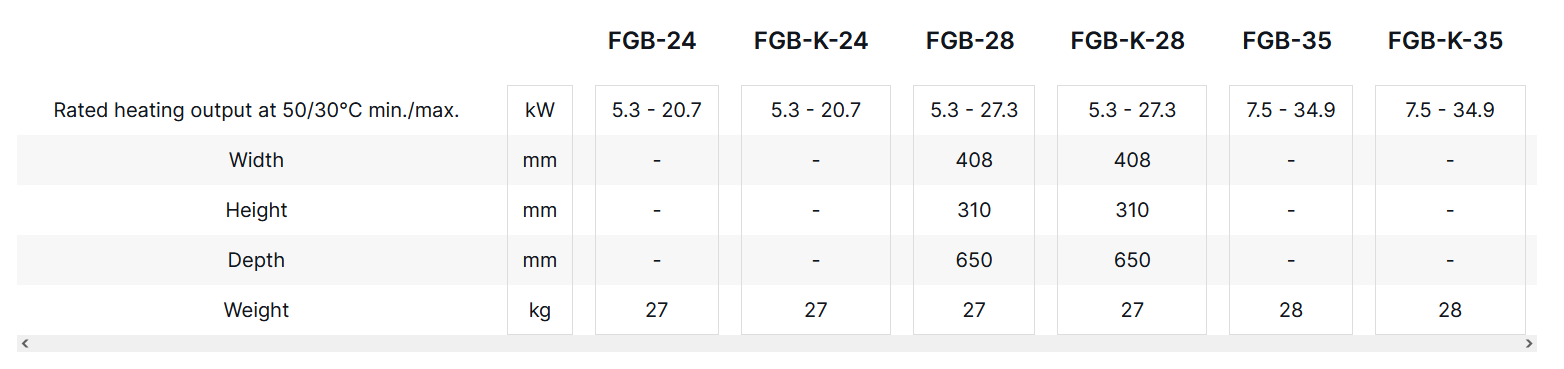1564x369 pixels.
Task: Click the kg unit cell
Action: [540, 310]
